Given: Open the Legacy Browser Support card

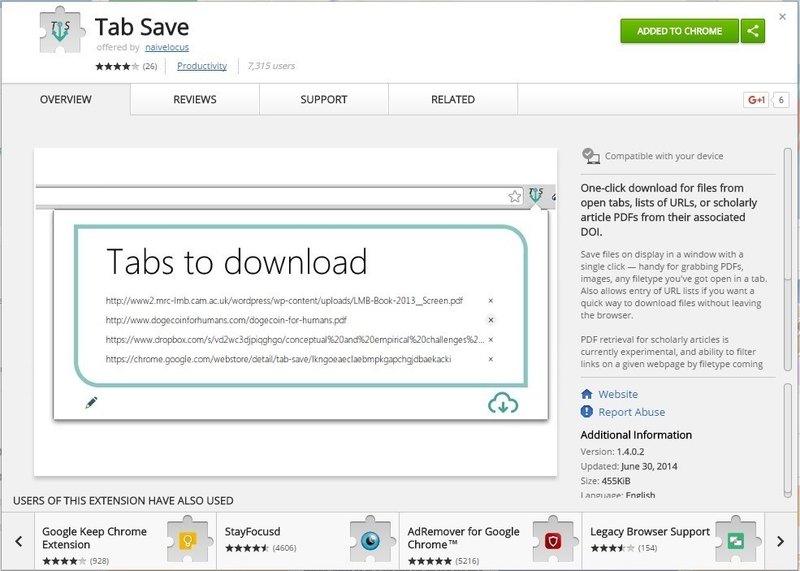Looking at the screenshot, I should pyautogui.click(x=673, y=541).
